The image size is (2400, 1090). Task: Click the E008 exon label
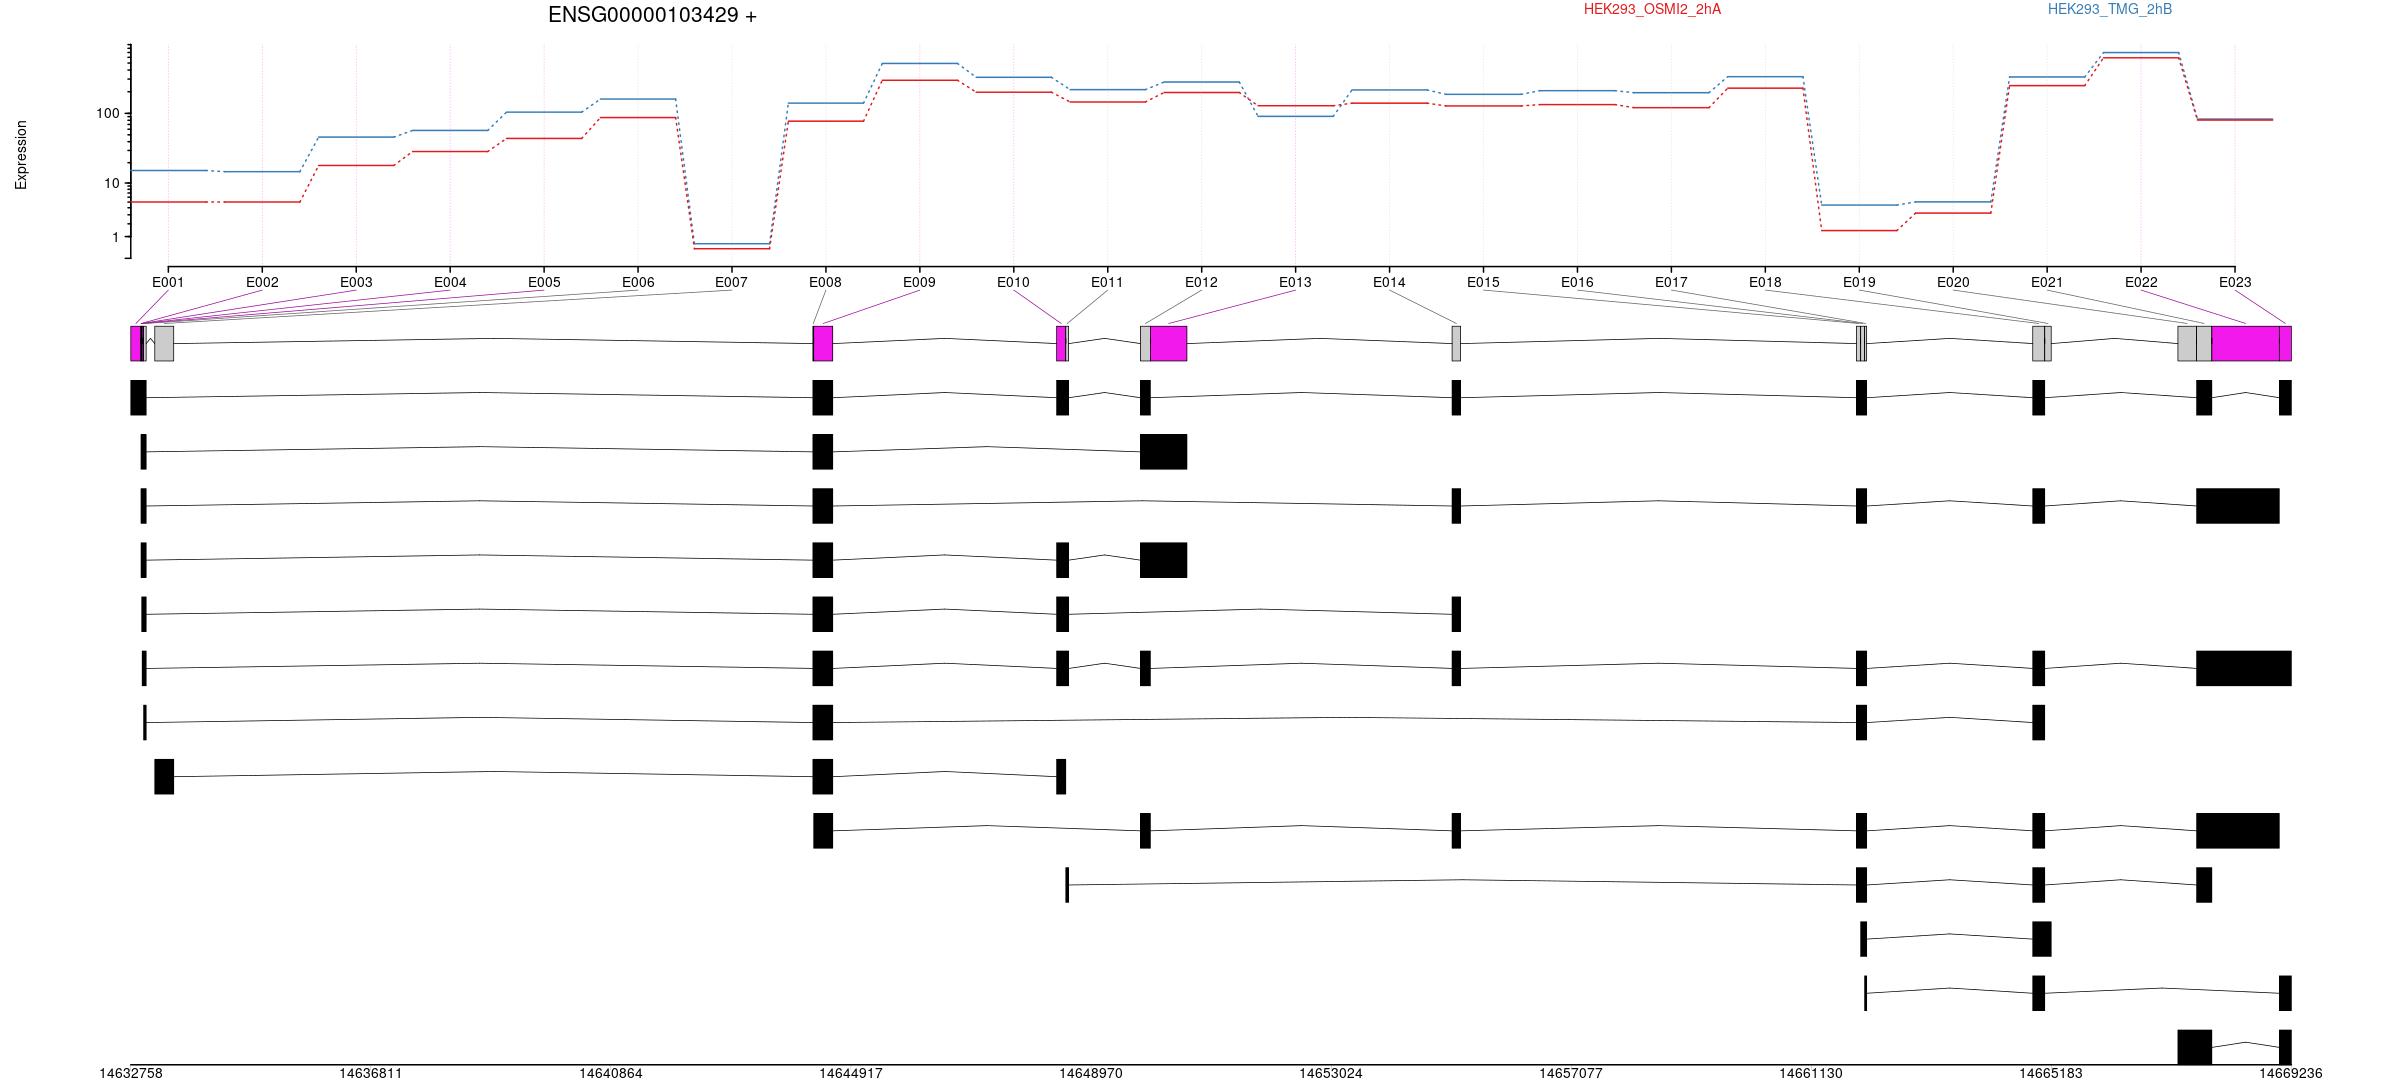pyautogui.click(x=825, y=282)
